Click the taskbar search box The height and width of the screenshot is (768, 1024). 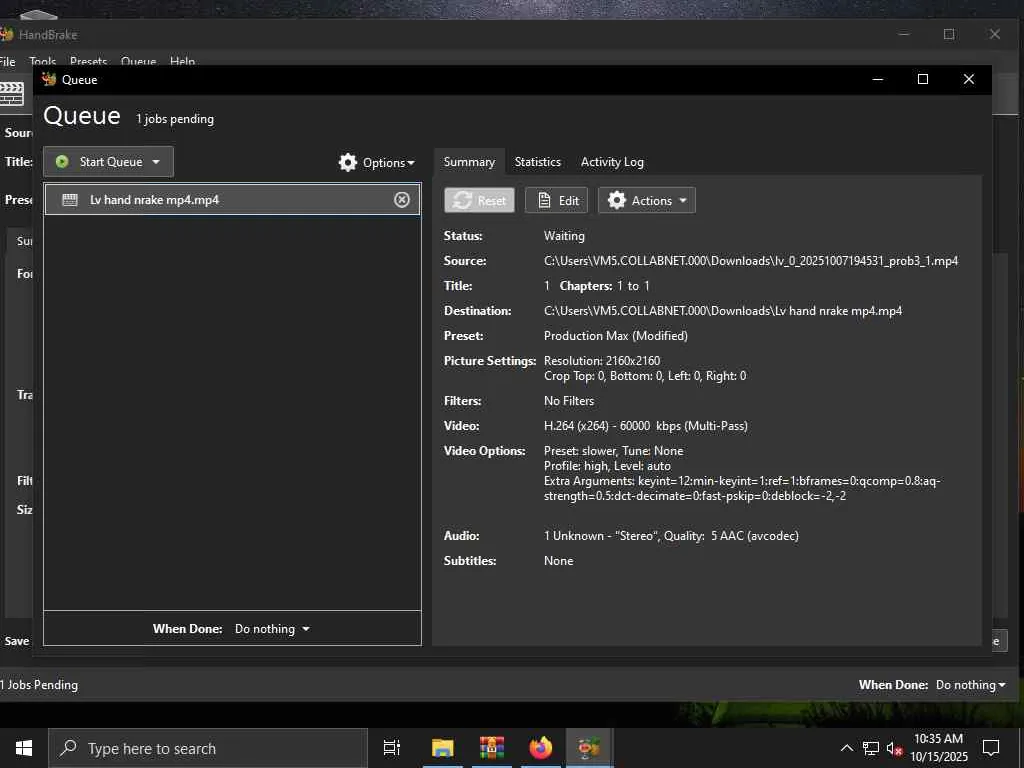[208, 748]
